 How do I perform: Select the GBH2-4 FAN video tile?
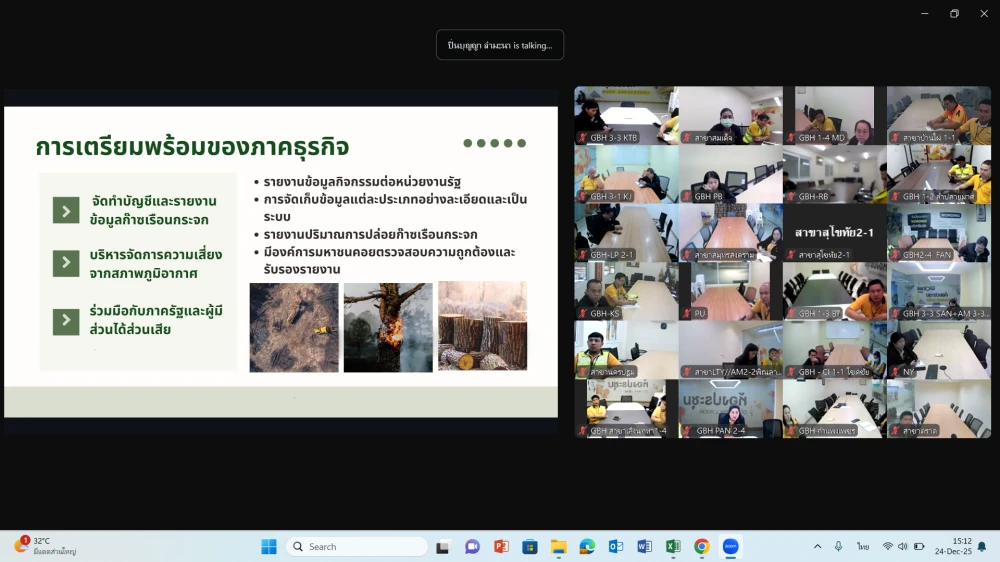[939, 233]
